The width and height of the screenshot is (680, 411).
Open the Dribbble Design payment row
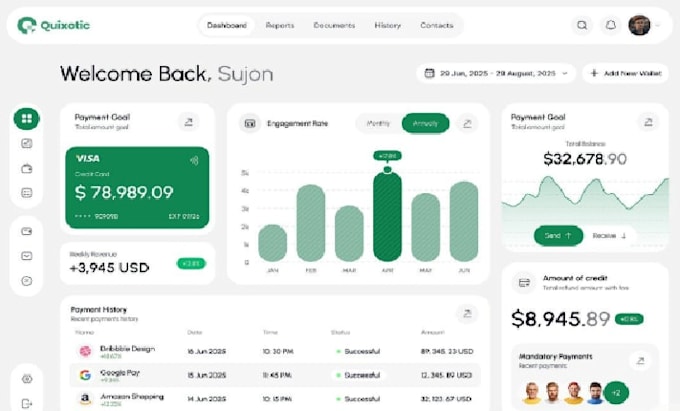click(x=275, y=351)
